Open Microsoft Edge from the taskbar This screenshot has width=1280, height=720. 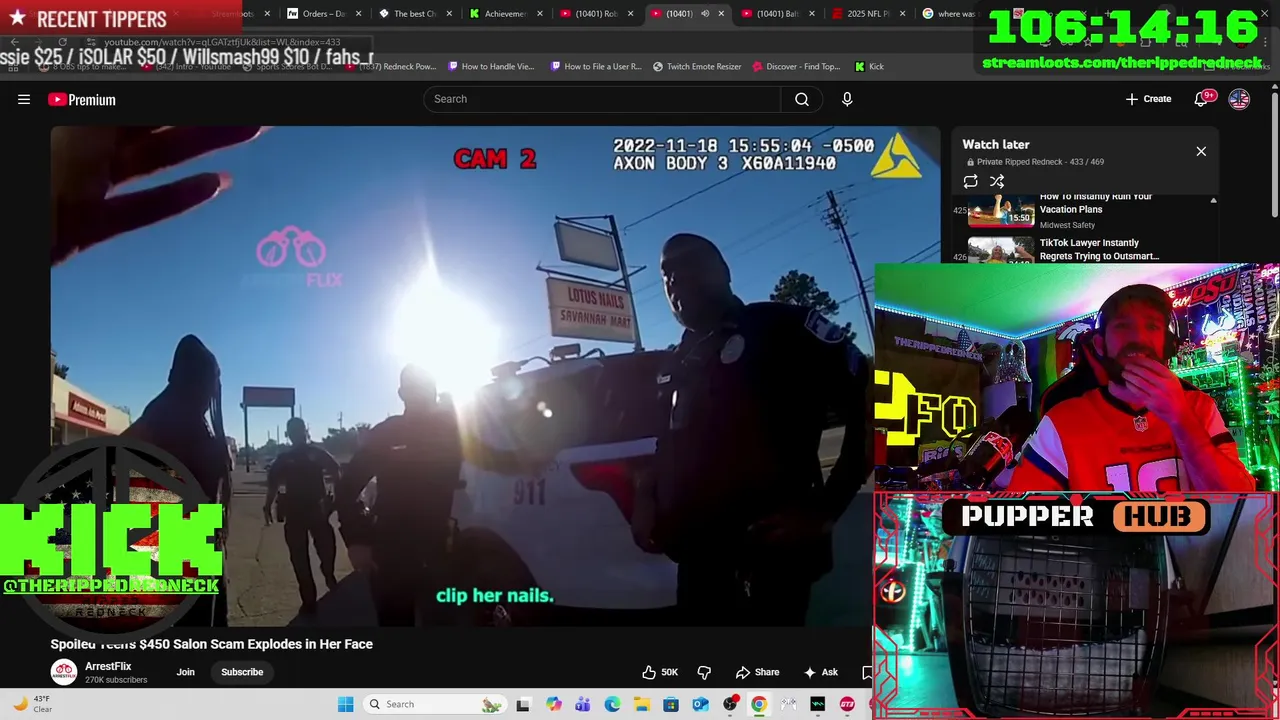point(612,704)
